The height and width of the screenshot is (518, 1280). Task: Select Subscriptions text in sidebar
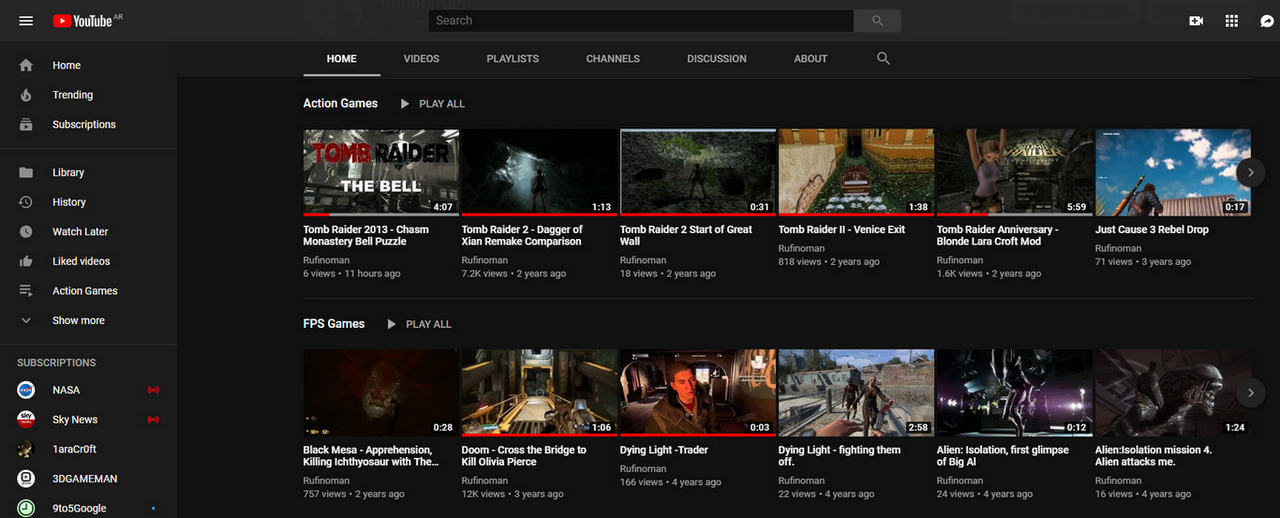[x=84, y=125]
